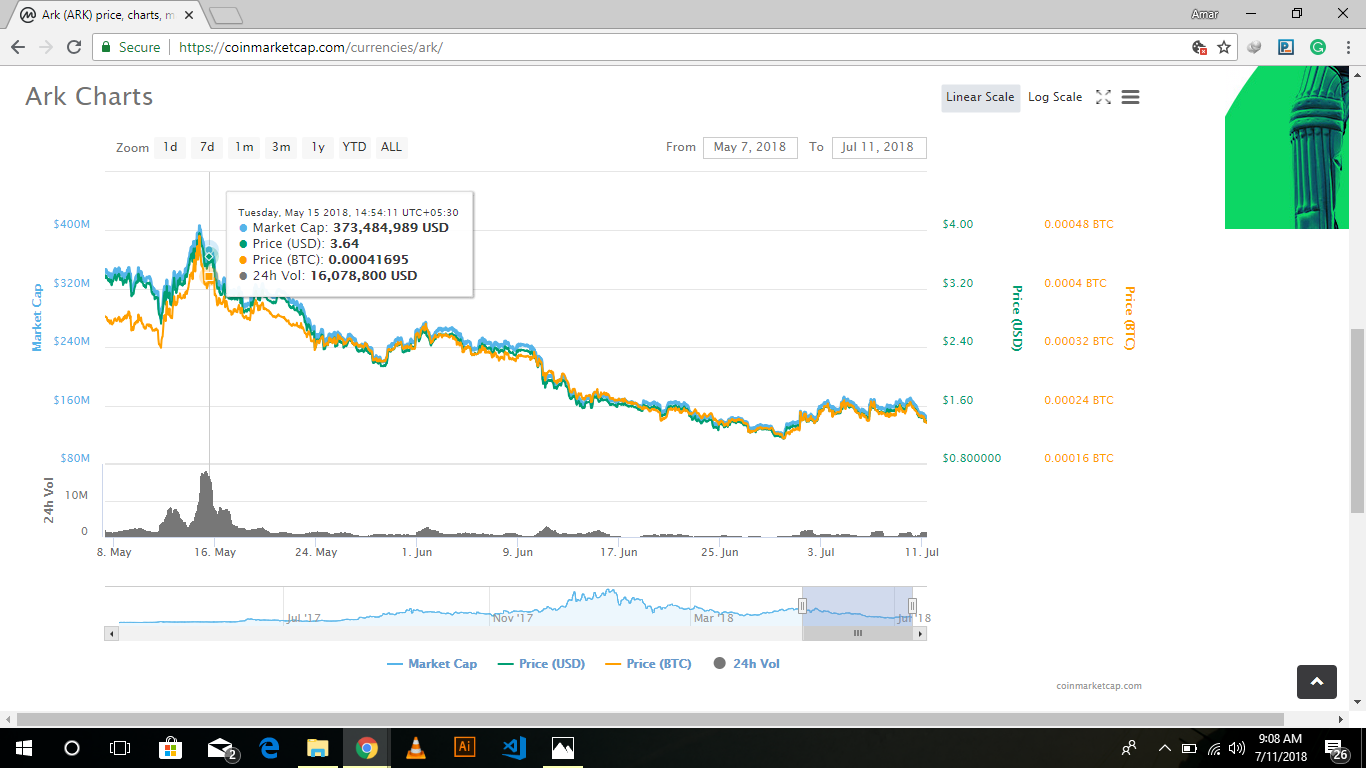Click the scroll-to-top arrow button
This screenshot has width=1366, height=768.
1317,681
